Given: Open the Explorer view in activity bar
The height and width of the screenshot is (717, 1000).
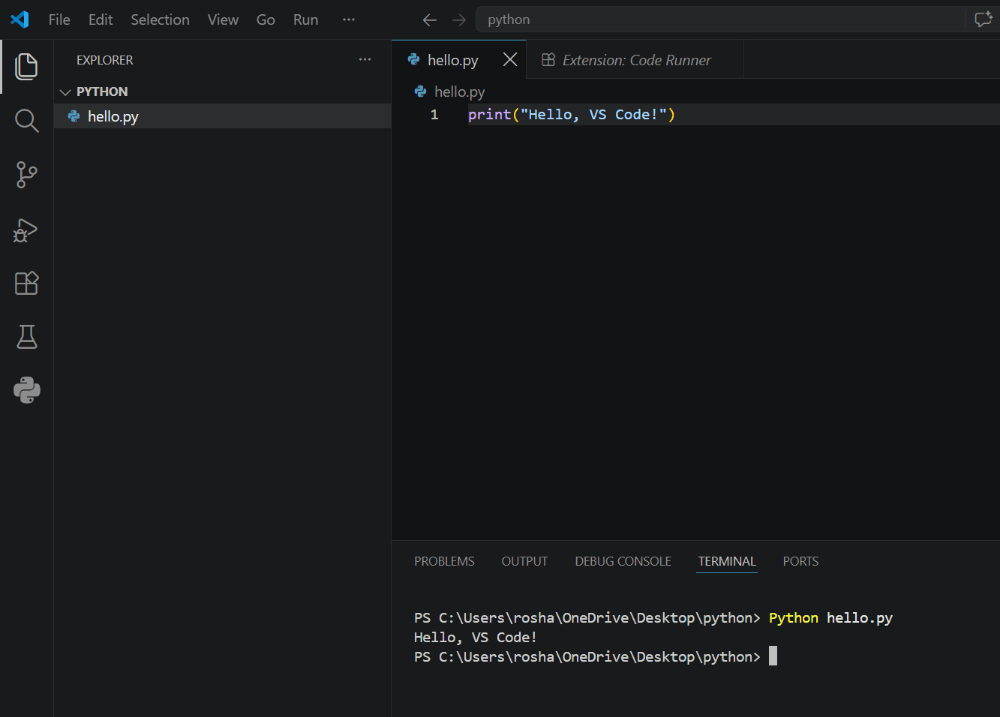Looking at the screenshot, I should (x=26, y=67).
